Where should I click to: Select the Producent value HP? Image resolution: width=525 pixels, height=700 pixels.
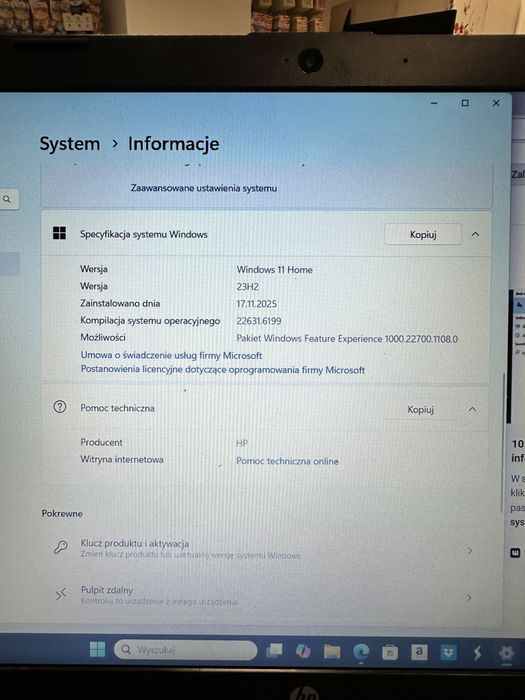[242, 443]
